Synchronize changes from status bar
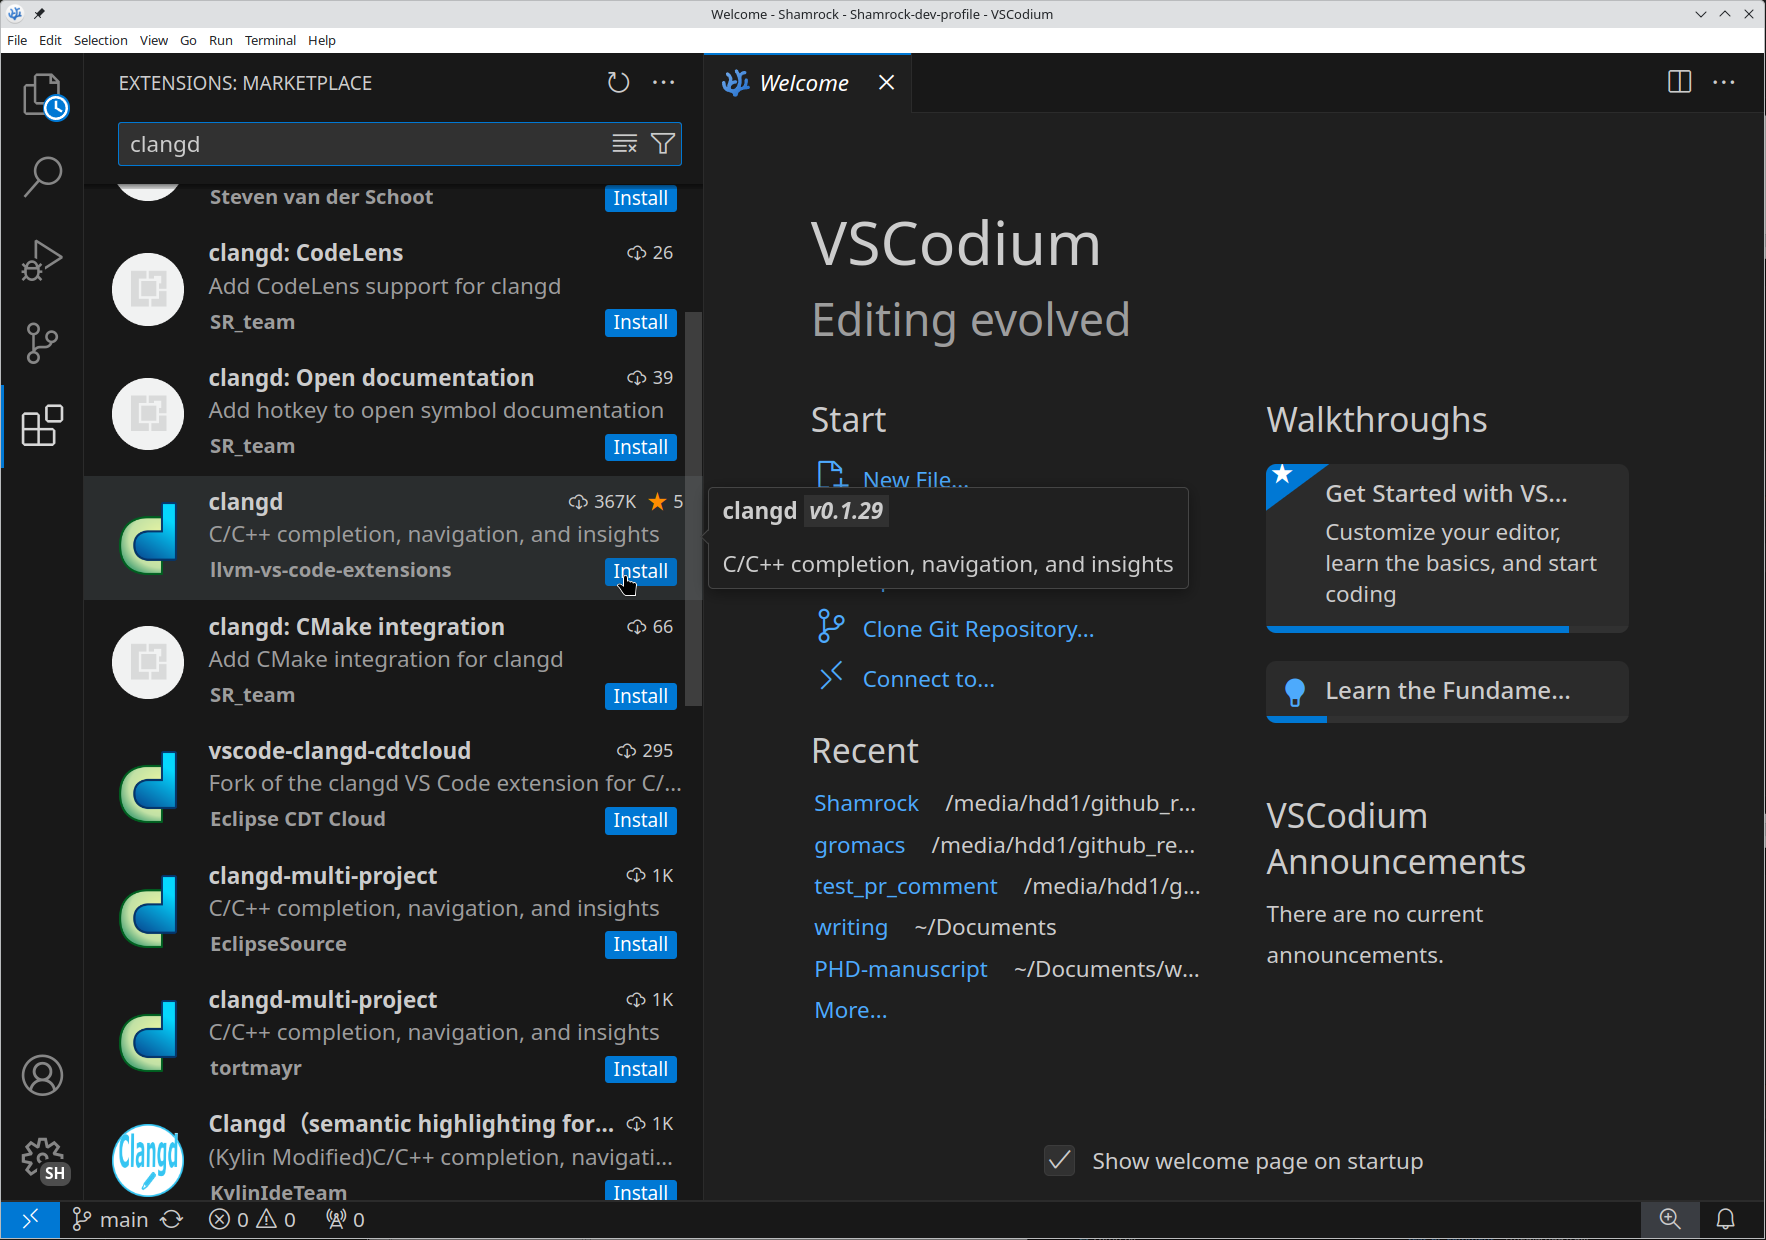This screenshot has height=1240, width=1766. pyautogui.click(x=172, y=1220)
